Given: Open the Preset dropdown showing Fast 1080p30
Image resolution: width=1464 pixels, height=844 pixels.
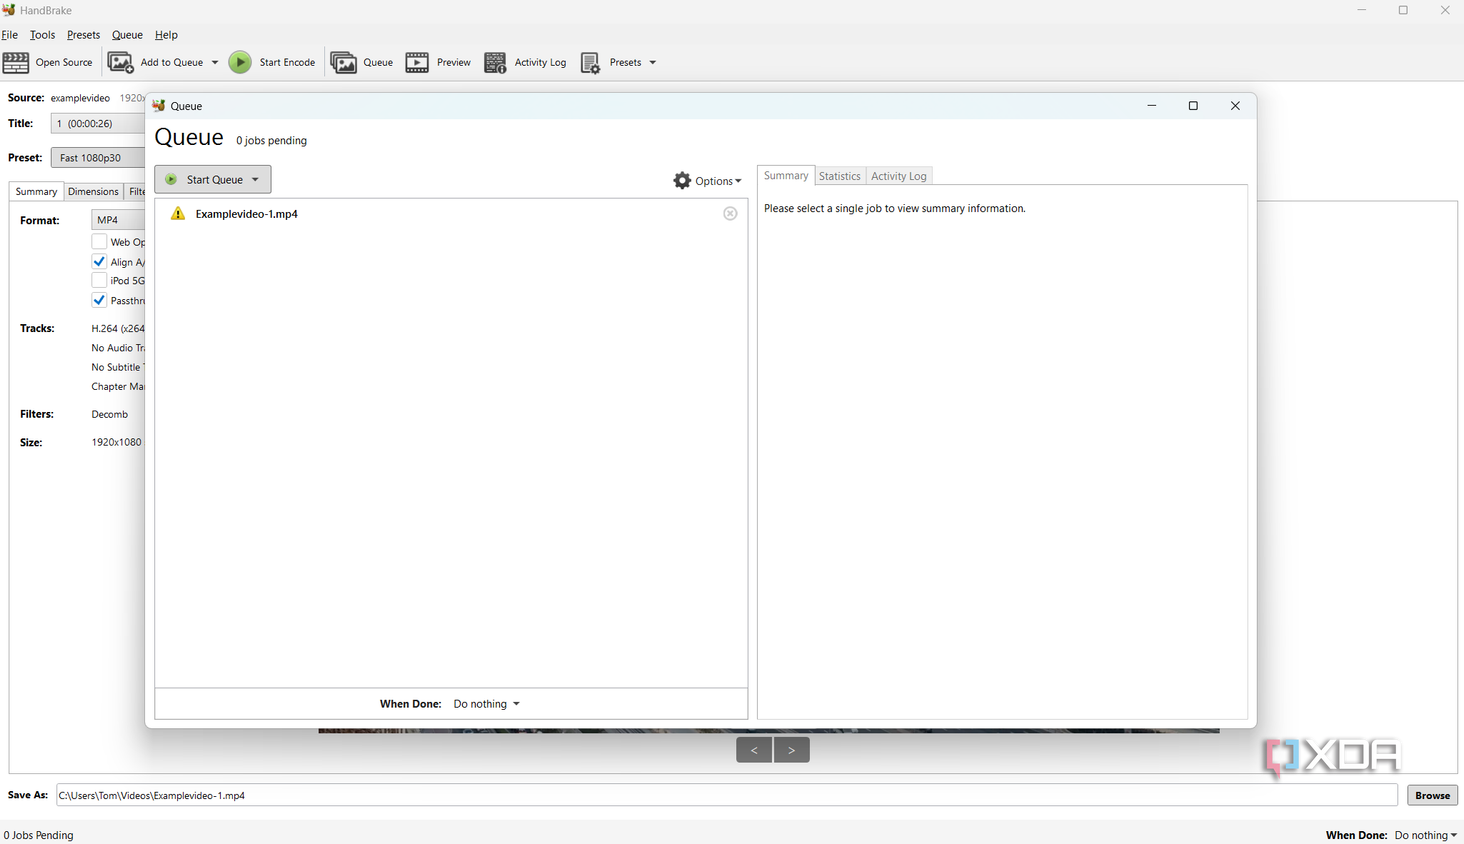Looking at the screenshot, I should 98,157.
